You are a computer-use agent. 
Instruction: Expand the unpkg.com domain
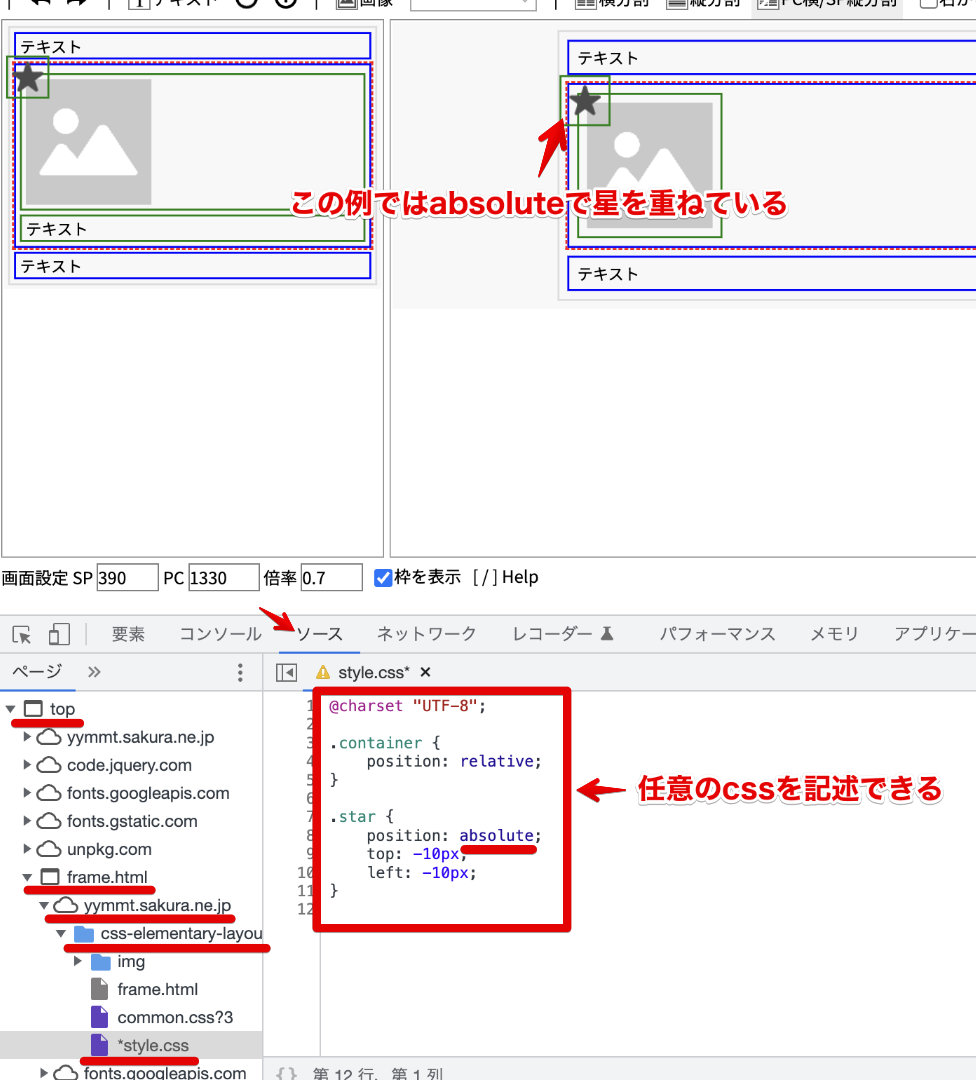tap(27, 849)
